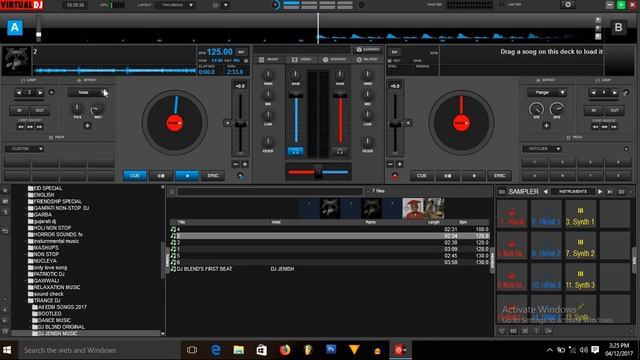Go to next sampler bank

coord(600,191)
